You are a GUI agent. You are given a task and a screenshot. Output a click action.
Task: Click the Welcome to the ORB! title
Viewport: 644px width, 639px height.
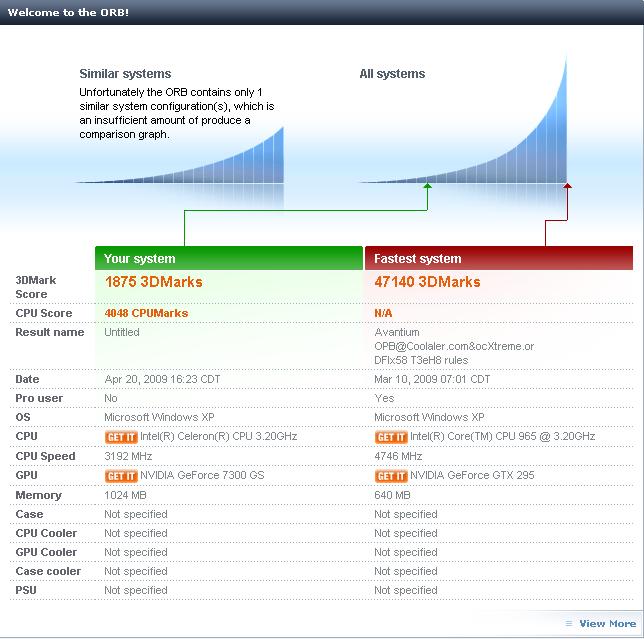click(68, 12)
